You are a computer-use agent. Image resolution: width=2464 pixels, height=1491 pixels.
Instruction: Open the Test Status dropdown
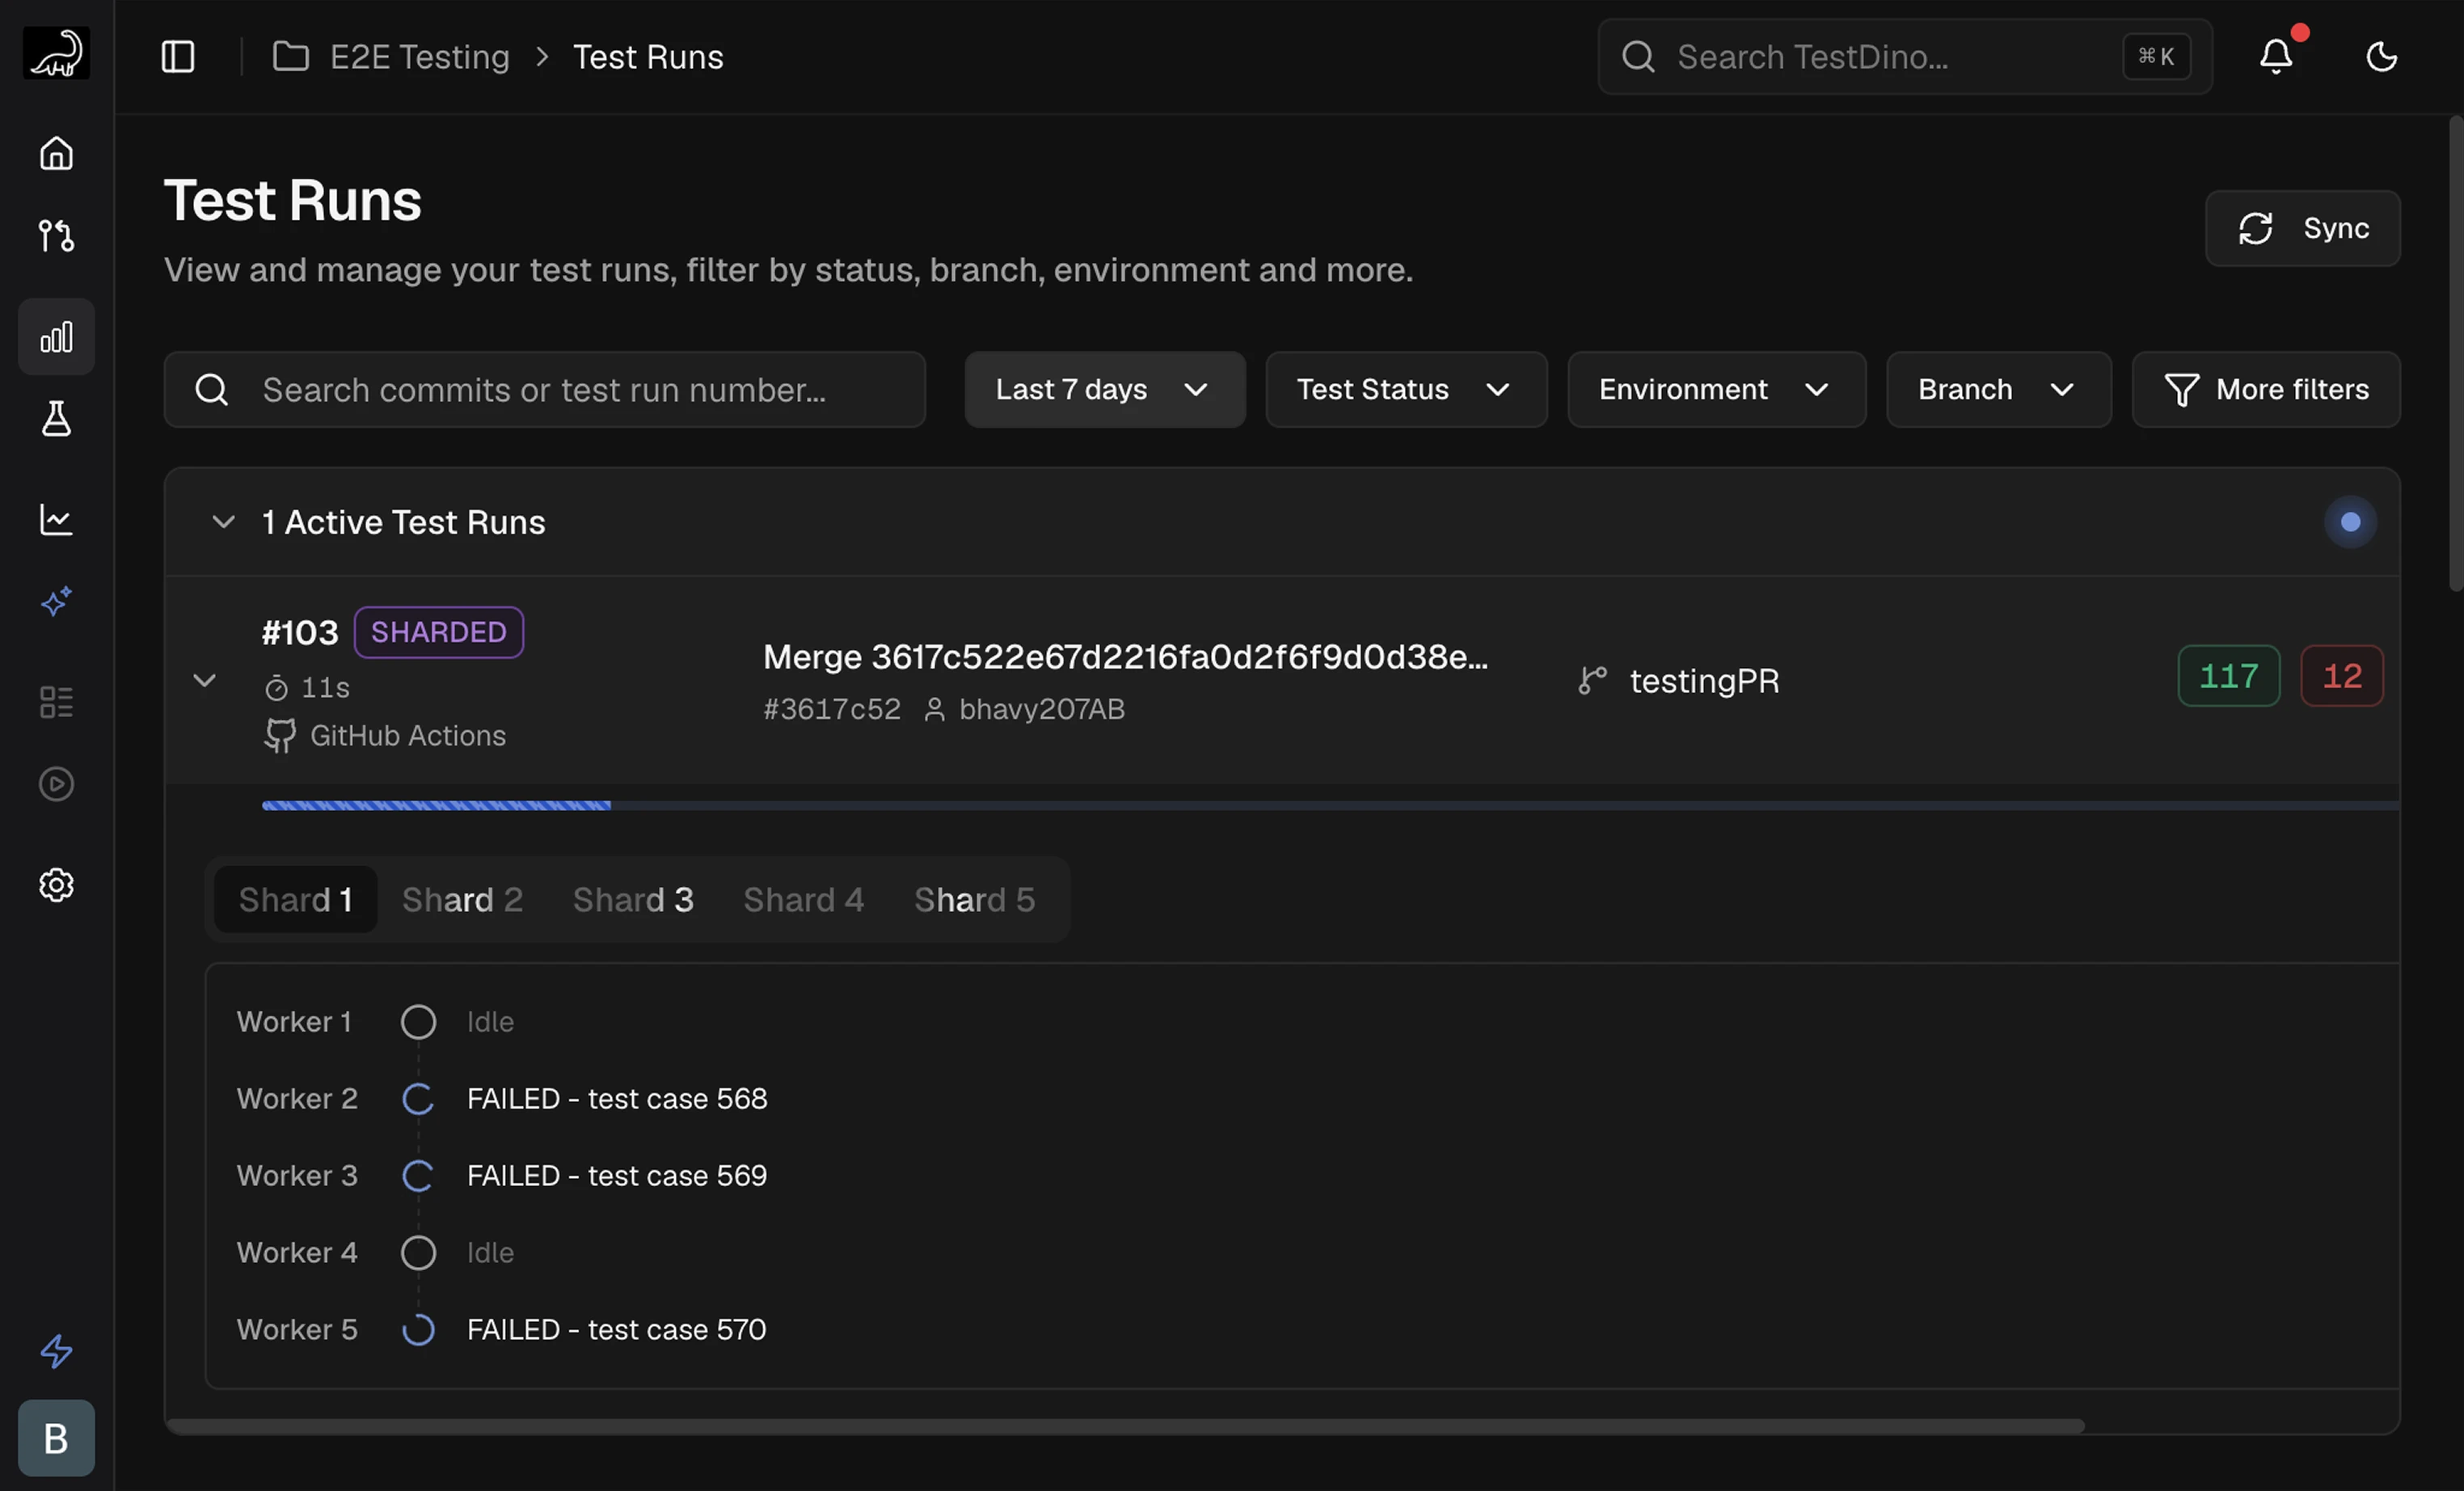click(x=1407, y=390)
